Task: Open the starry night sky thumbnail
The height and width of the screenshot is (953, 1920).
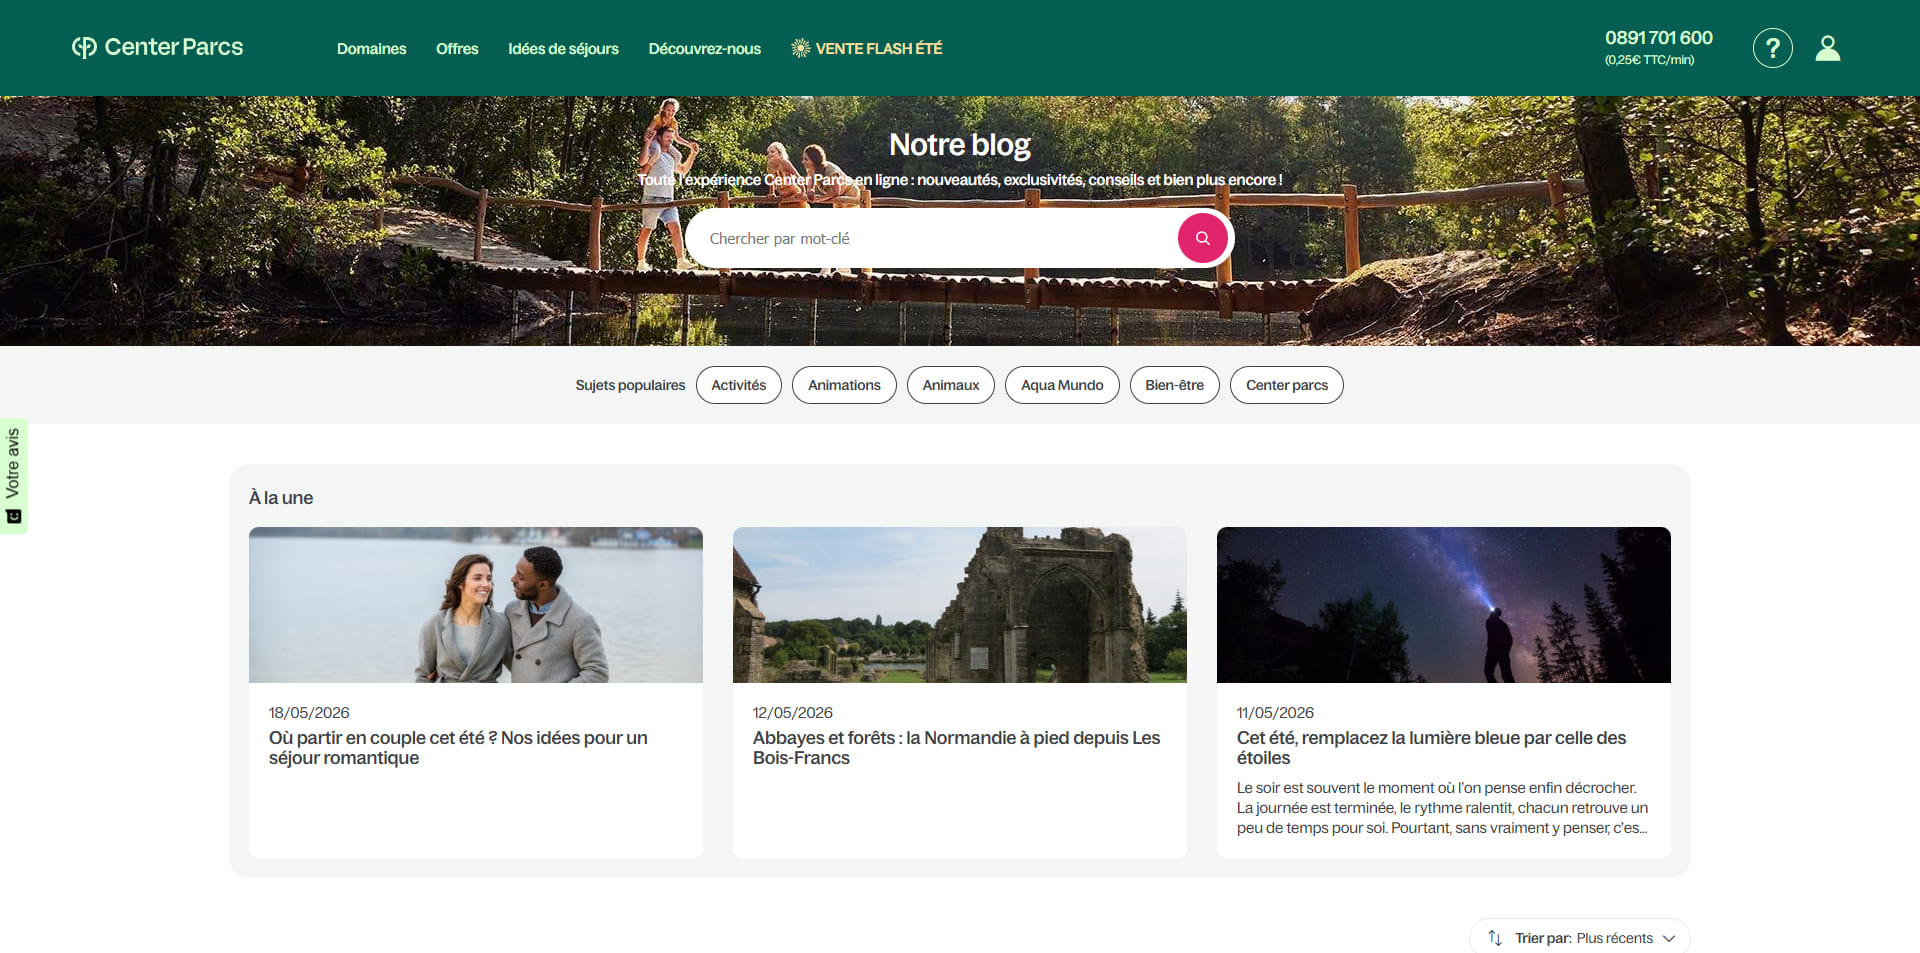Action: [x=1444, y=605]
